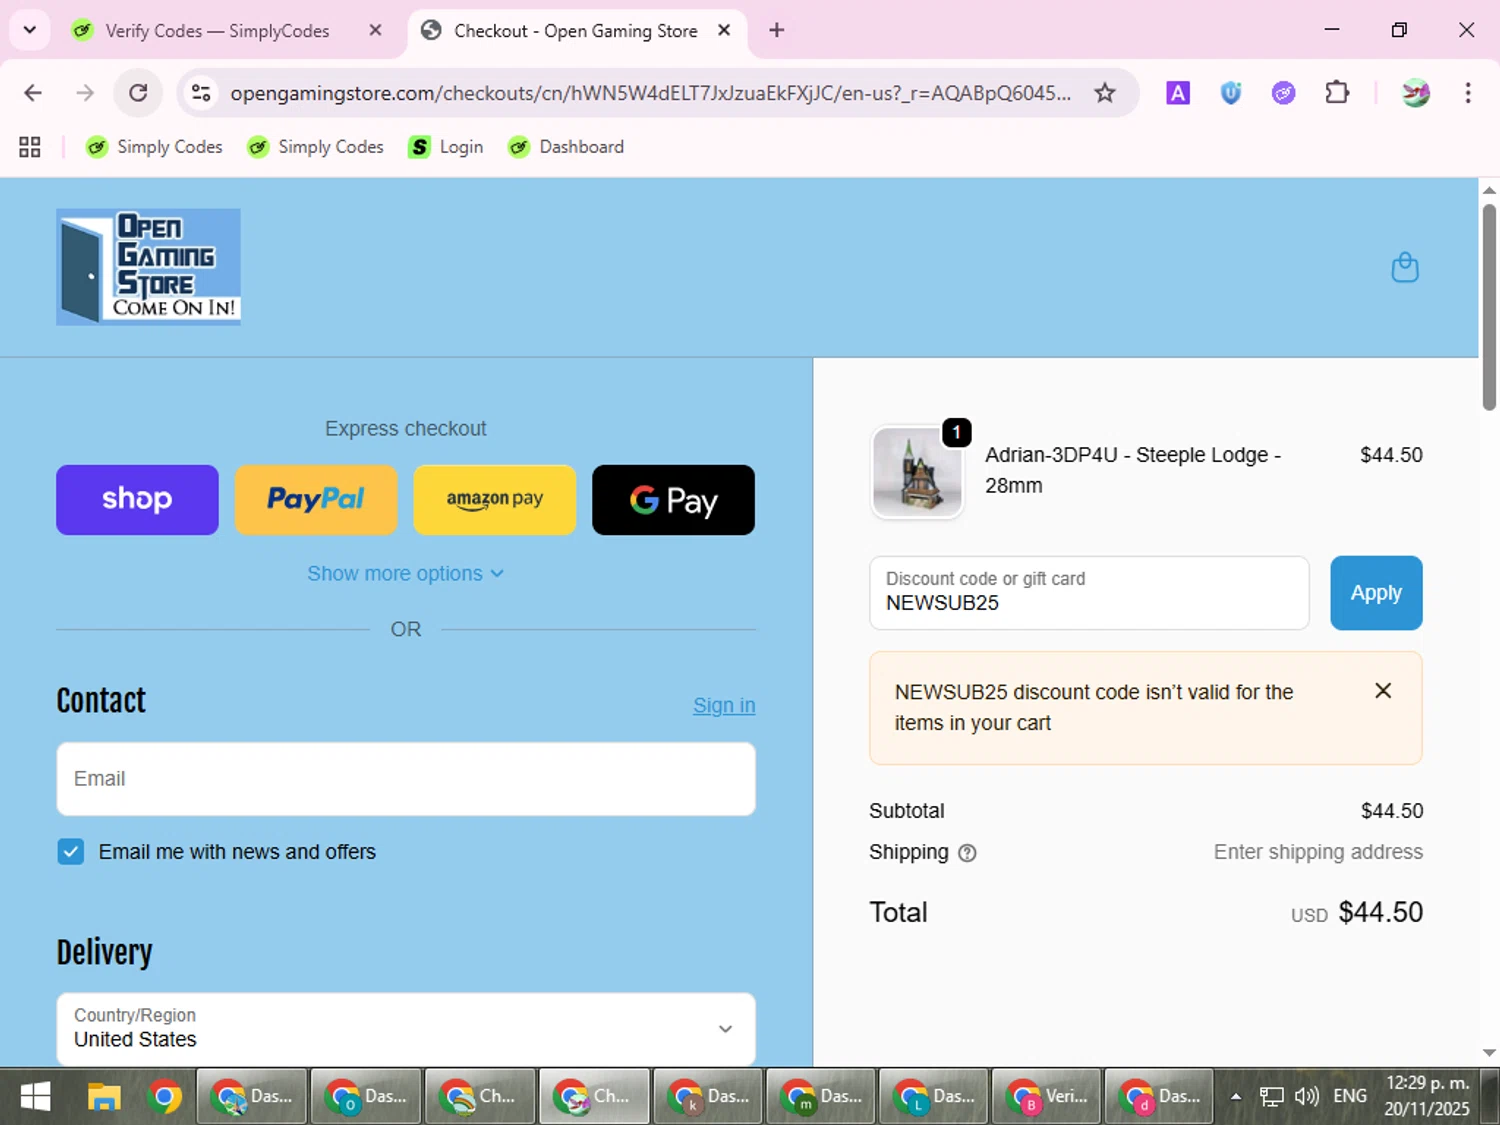Open the Login bookmark

(x=446, y=147)
